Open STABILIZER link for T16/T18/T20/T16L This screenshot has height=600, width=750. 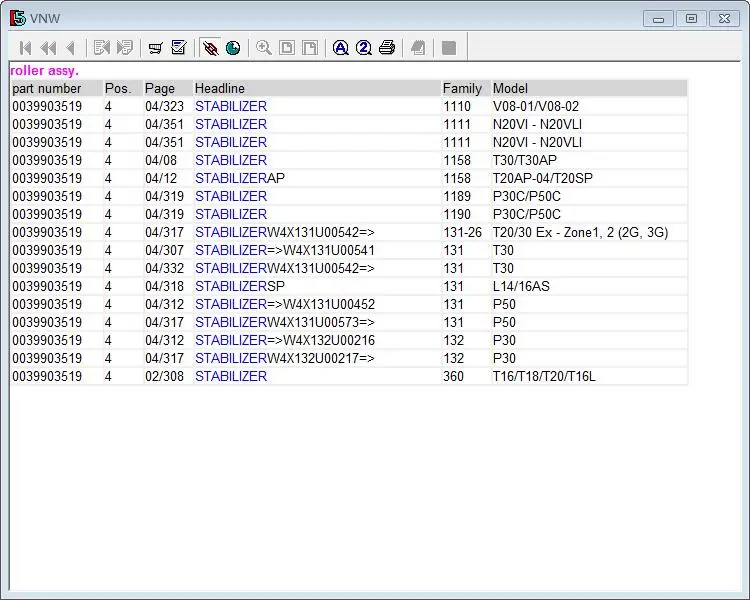[x=231, y=377]
